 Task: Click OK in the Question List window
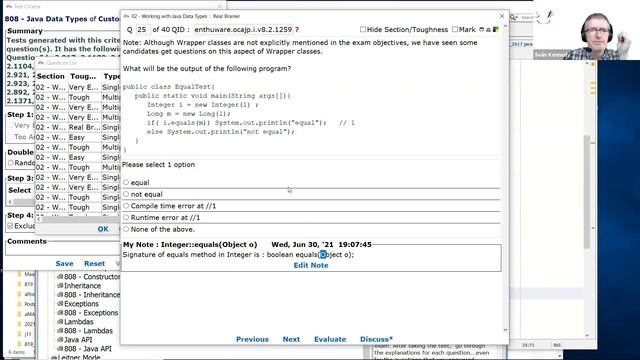pyautogui.click(x=103, y=229)
